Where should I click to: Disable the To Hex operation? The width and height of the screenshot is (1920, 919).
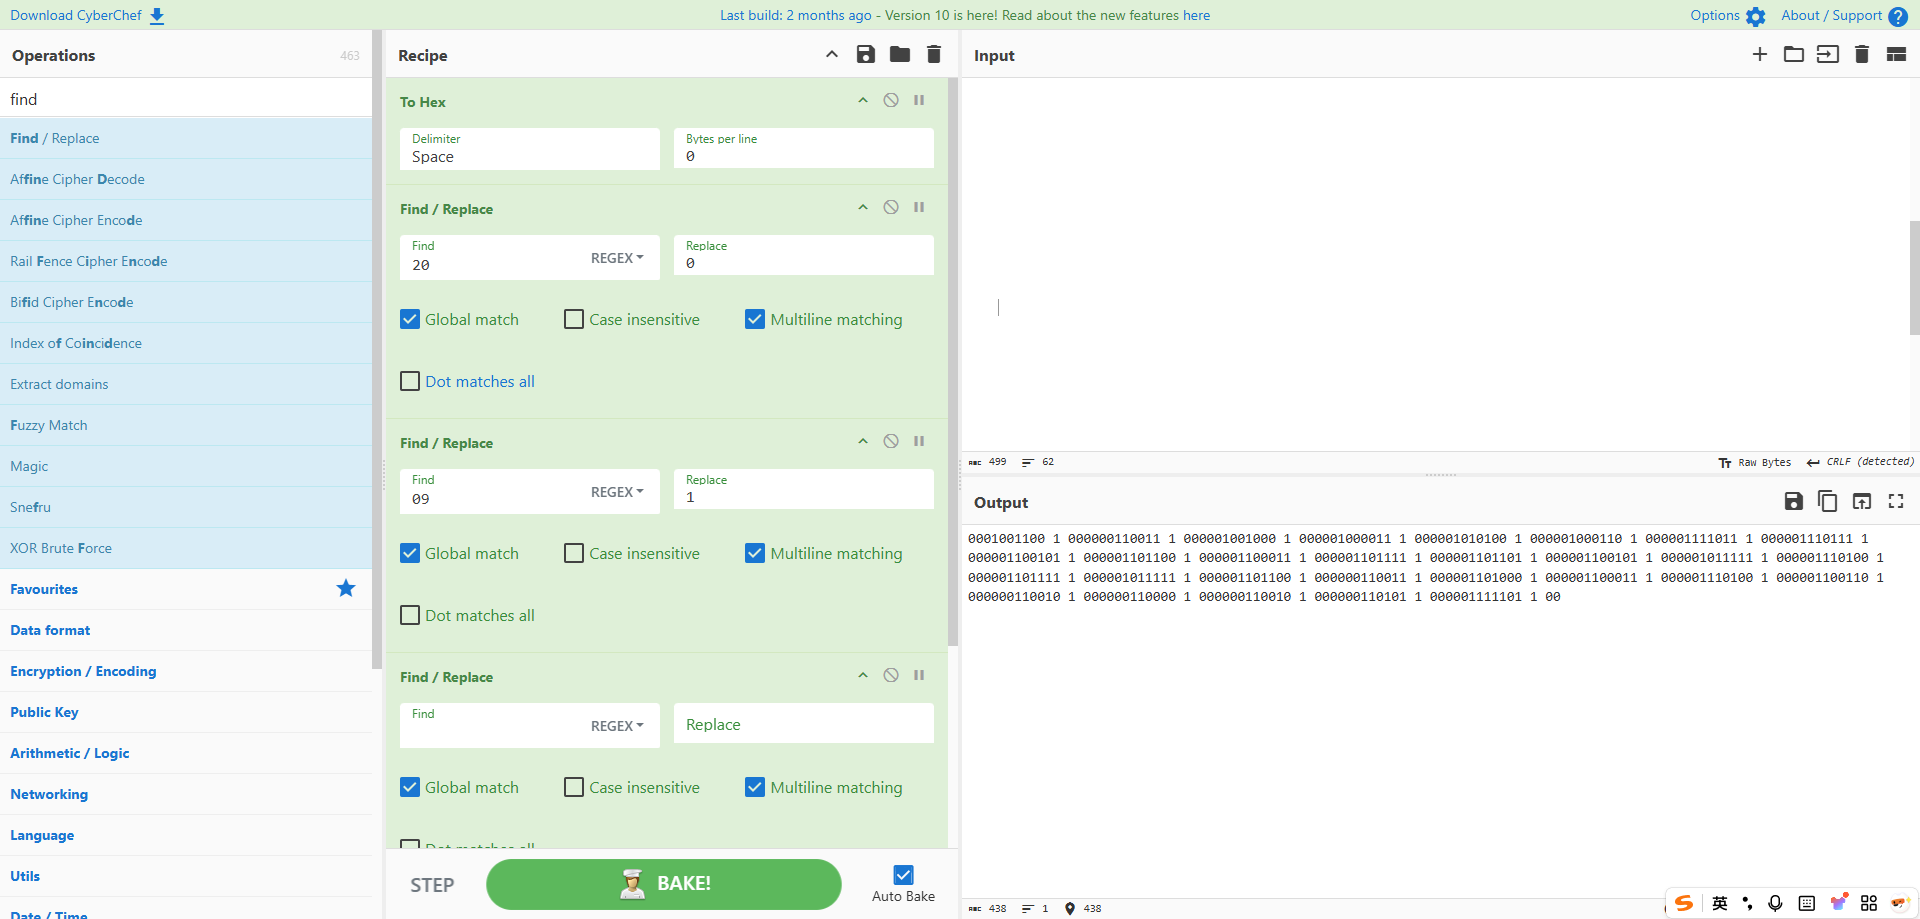891,101
